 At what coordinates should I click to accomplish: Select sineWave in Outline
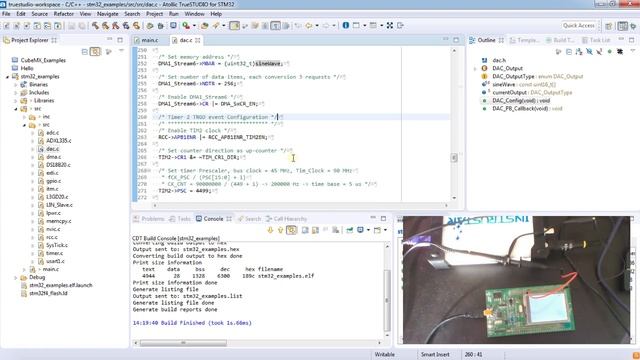click(503, 84)
